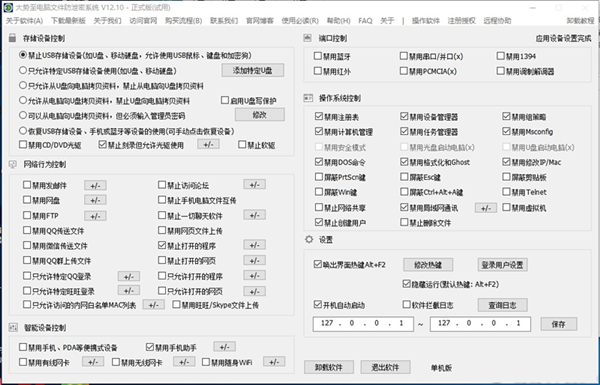Screen dimensions: 600x385
Task: Check the 禁止软驱 checkbox
Action: point(242,145)
